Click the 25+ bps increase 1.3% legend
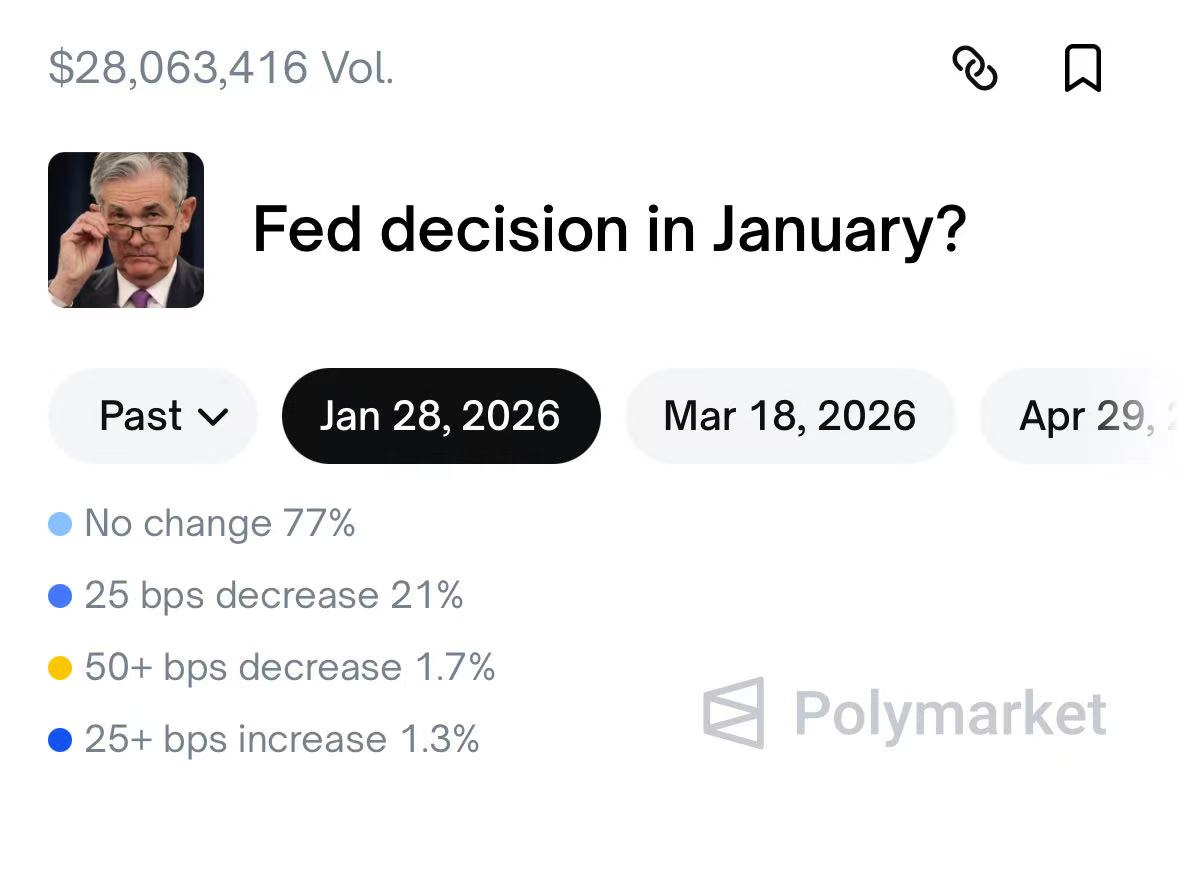Image resolution: width=1179 pixels, height=872 pixels. [x=281, y=740]
